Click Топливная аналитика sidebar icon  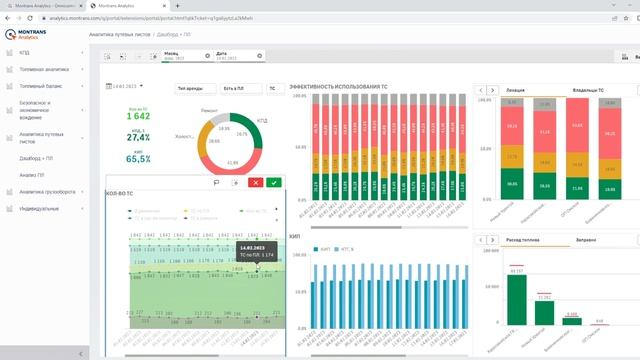point(10,69)
